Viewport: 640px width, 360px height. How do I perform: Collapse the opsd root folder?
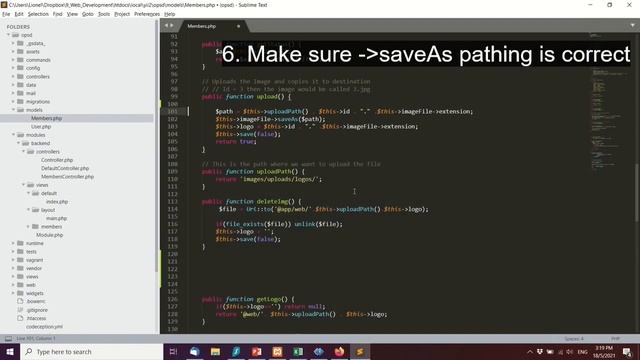pyautogui.click(x=8, y=35)
